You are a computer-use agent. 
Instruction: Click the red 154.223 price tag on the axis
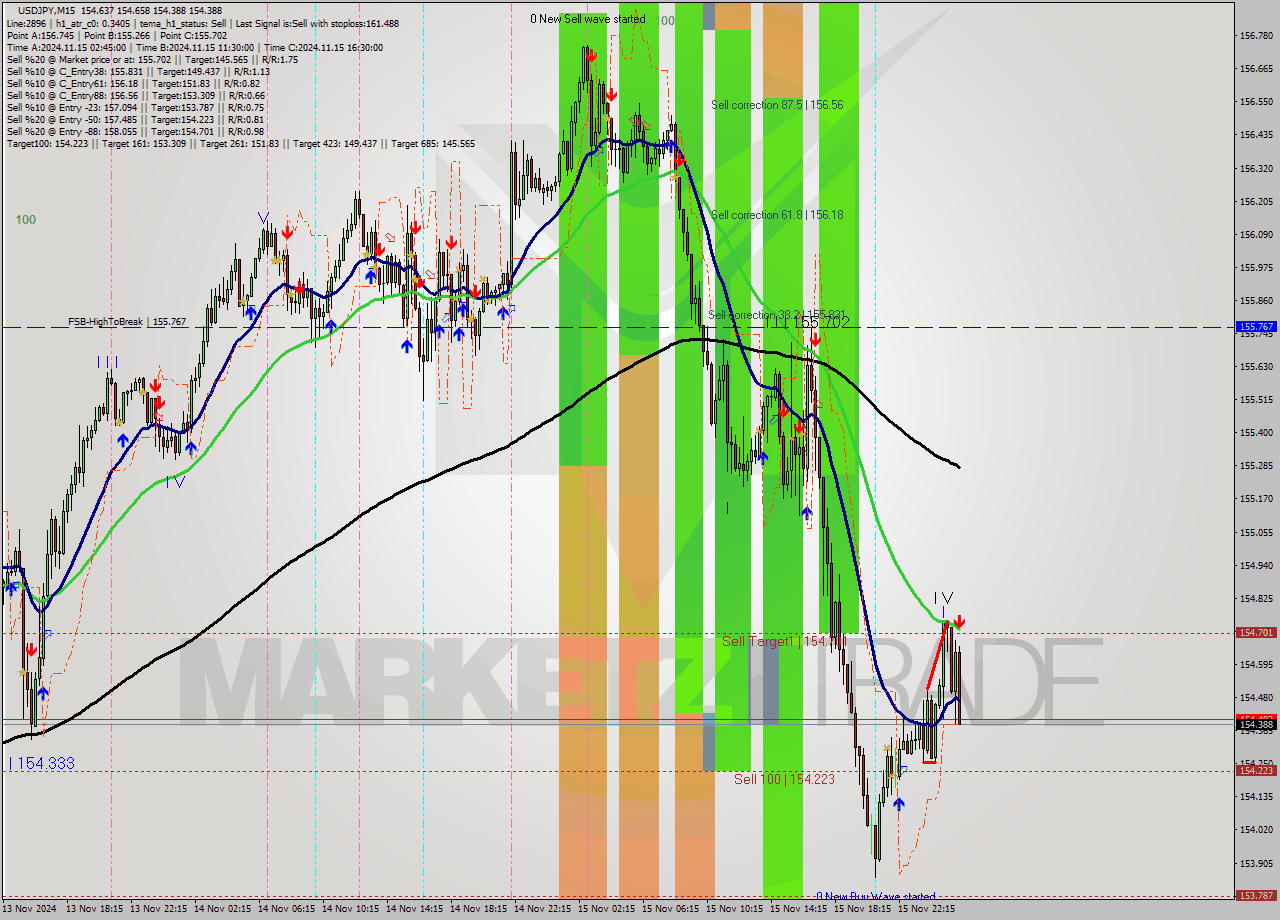(1256, 770)
